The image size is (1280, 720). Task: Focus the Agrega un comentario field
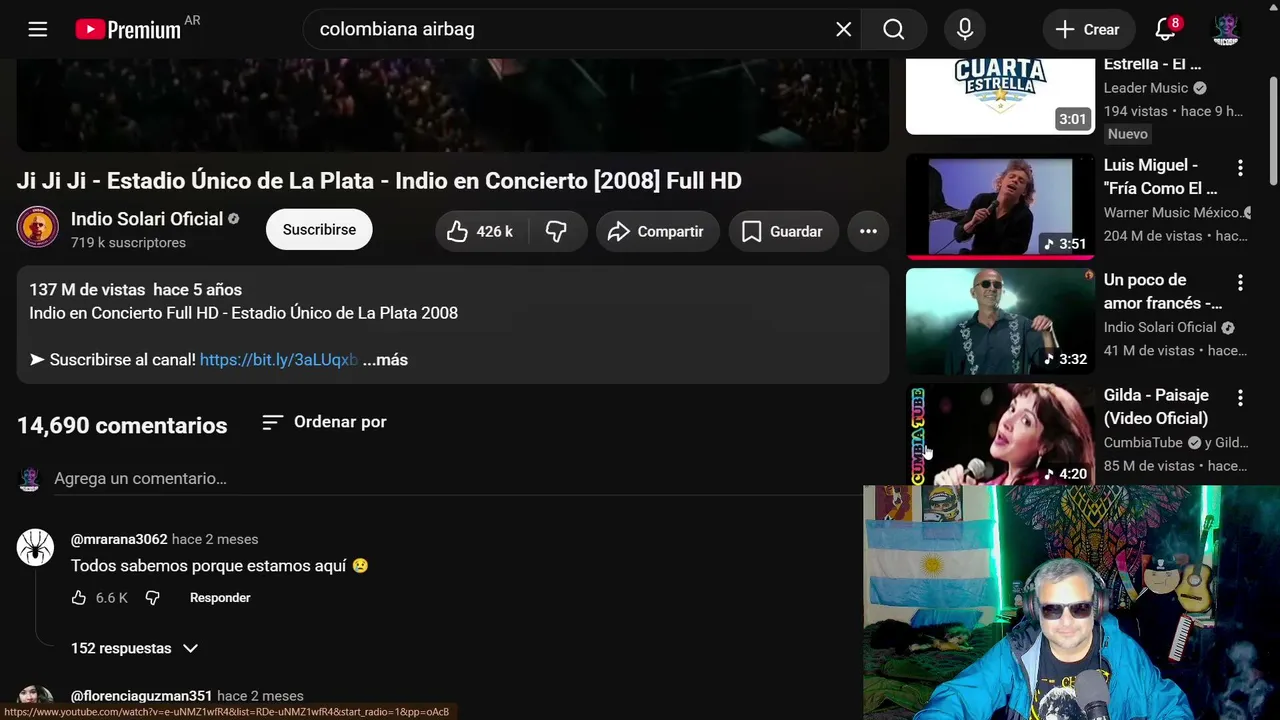[x=460, y=479]
